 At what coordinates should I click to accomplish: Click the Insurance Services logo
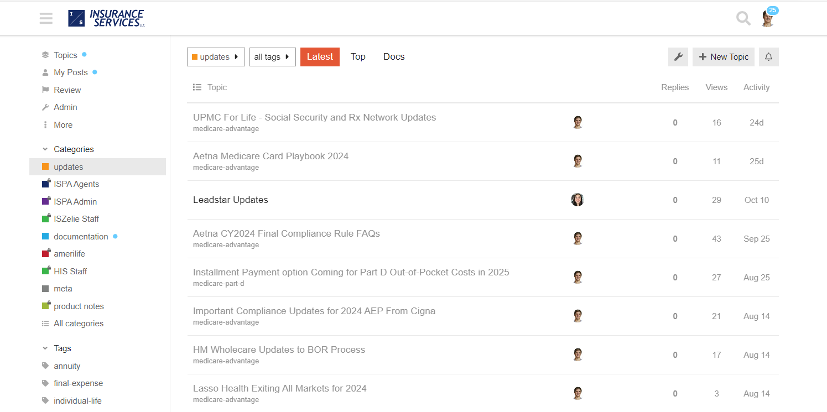click(106, 18)
